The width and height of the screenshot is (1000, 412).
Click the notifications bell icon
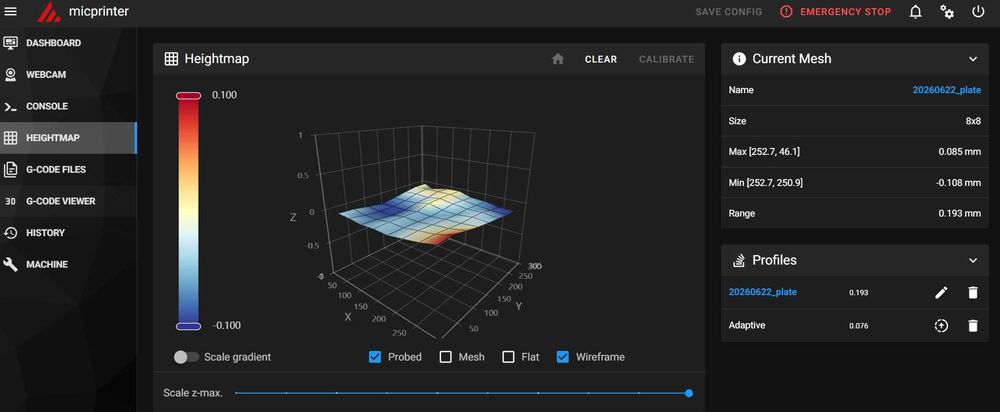coord(915,11)
